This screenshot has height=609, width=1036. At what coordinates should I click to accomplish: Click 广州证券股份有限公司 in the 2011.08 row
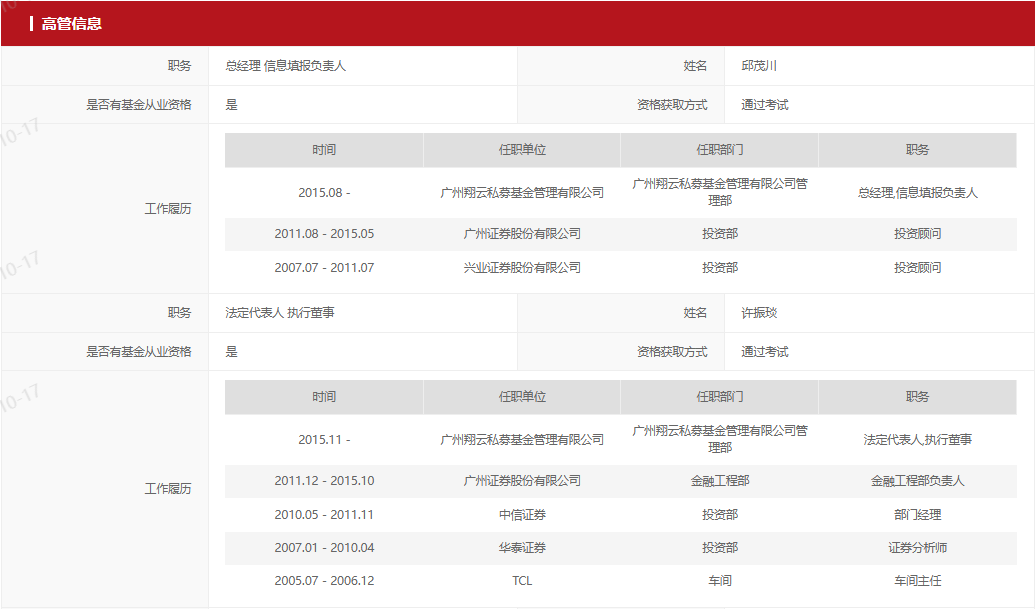pyautogui.click(x=522, y=234)
